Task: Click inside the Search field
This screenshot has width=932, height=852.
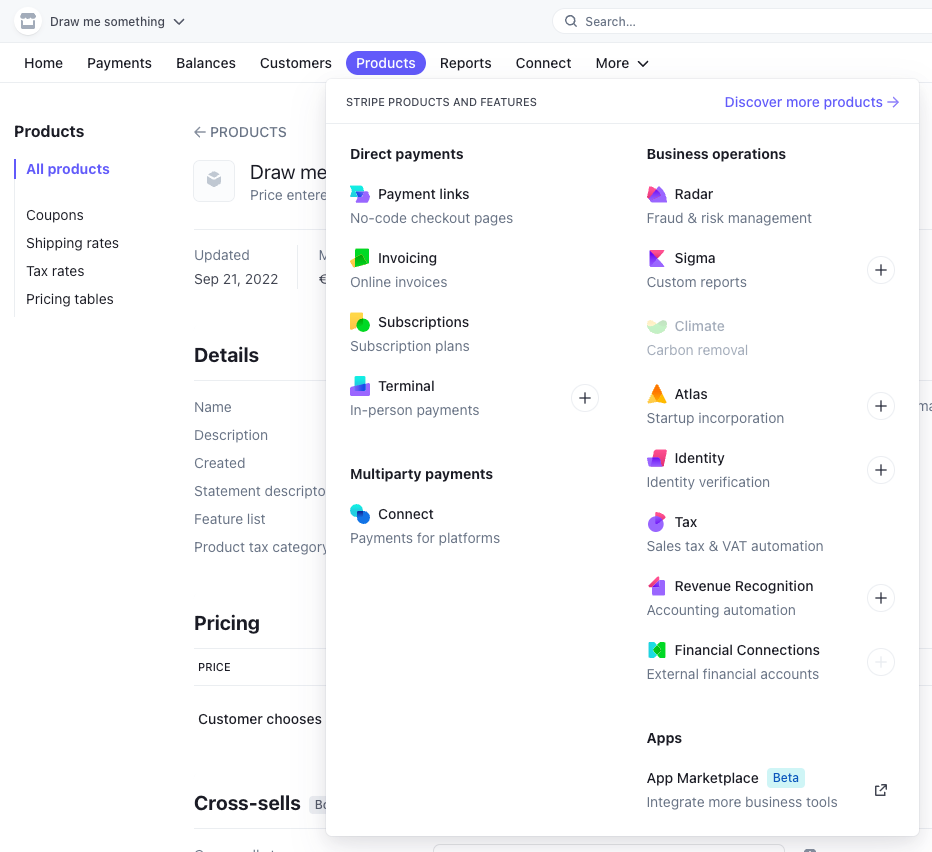Action: click(x=742, y=21)
